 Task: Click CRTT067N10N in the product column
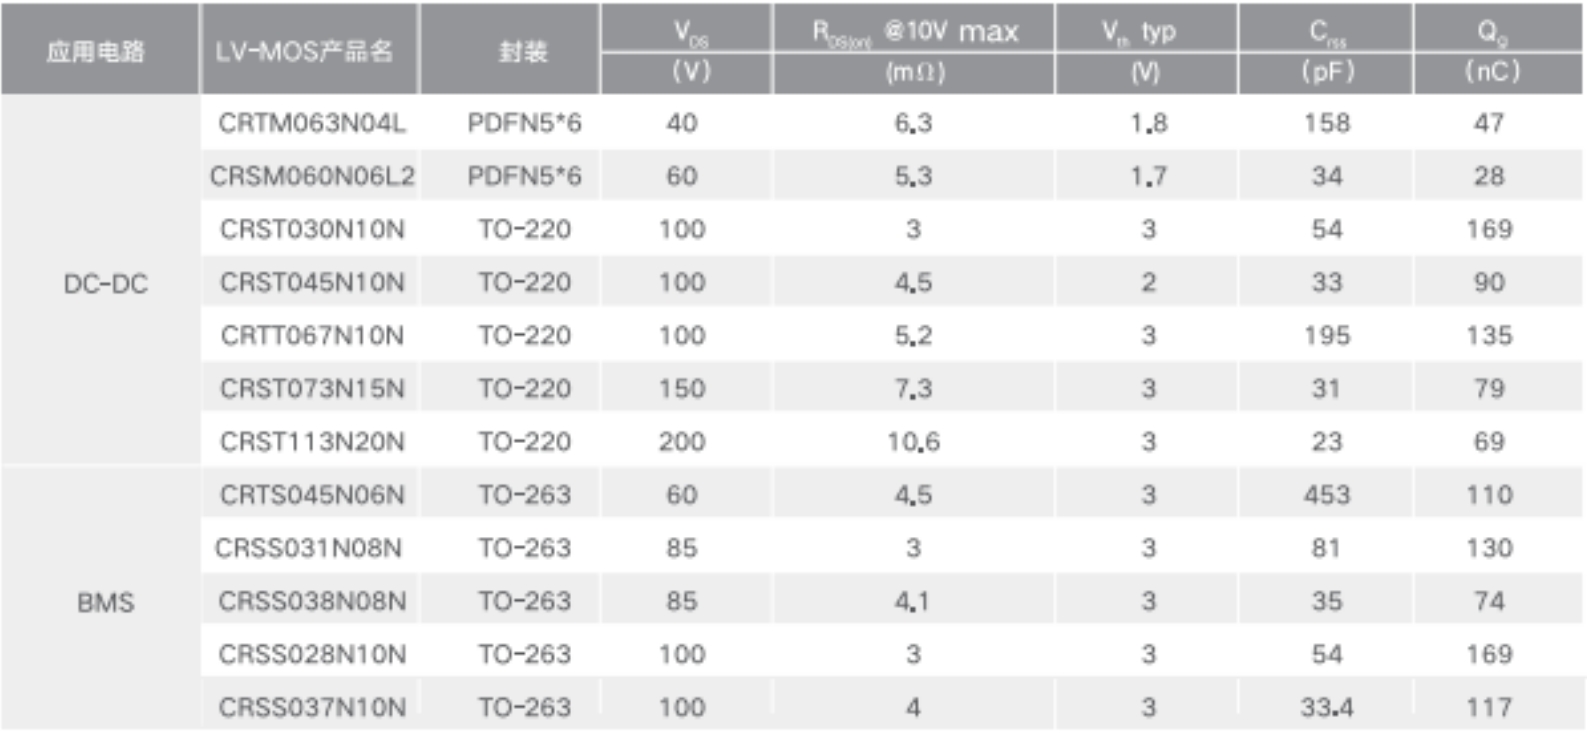(311, 335)
